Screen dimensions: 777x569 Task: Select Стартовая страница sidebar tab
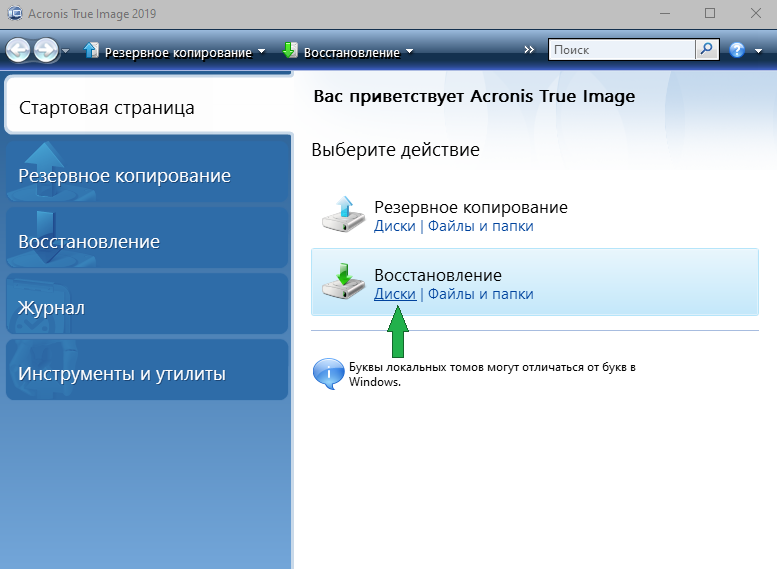click(147, 107)
